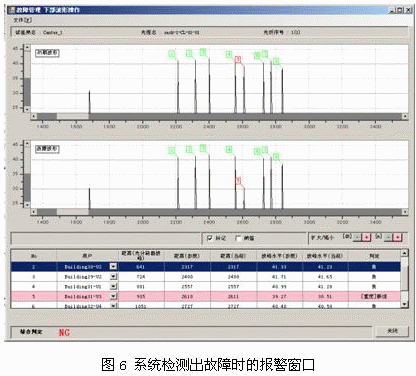
Task: Click green marker 4 in lower waveform
Action: tap(229, 150)
